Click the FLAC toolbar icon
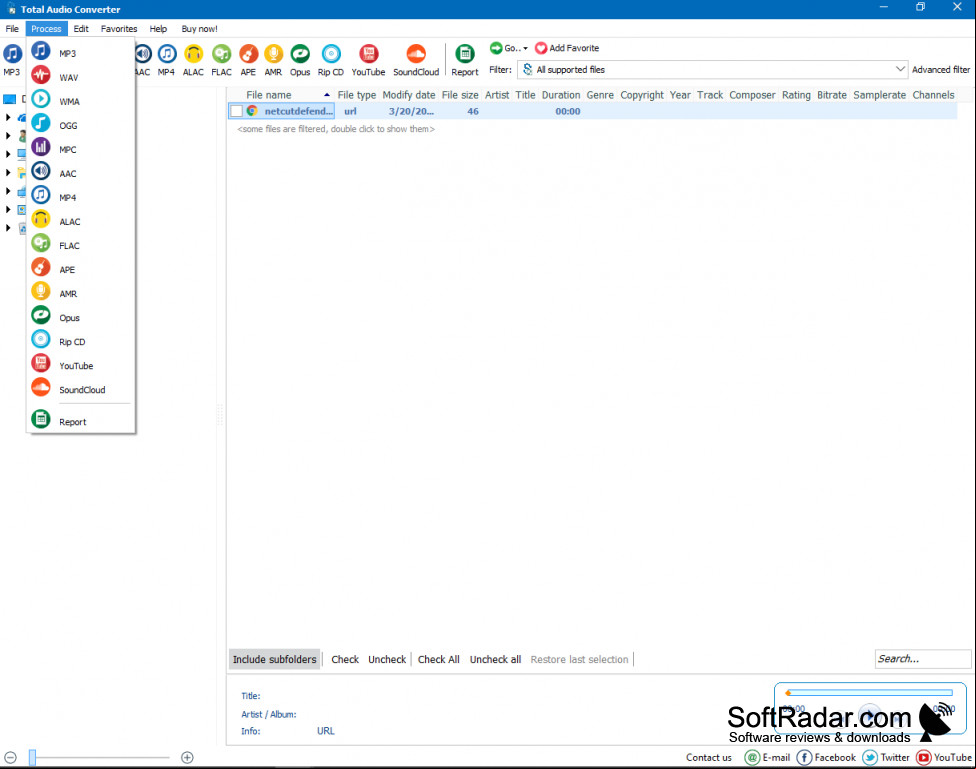Screen dimensions: 976x769 click(x=221, y=60)
